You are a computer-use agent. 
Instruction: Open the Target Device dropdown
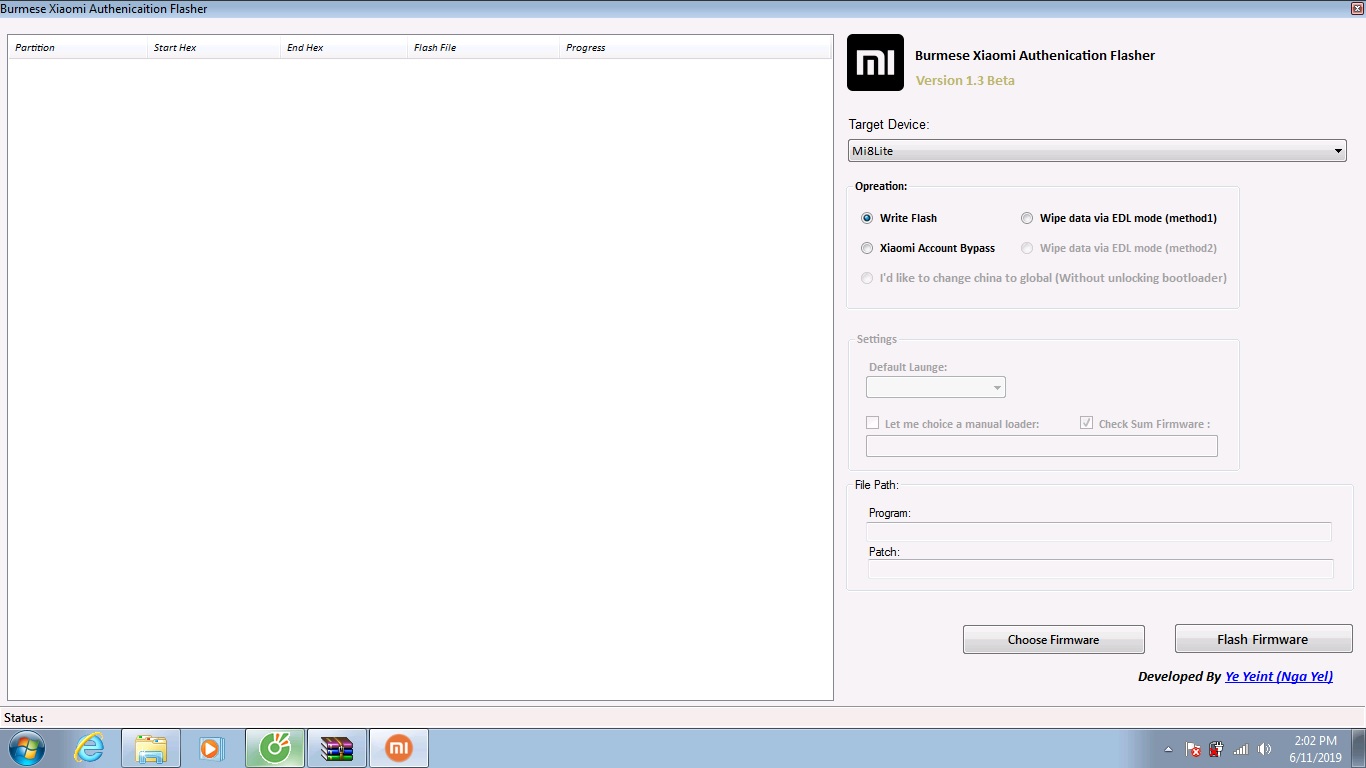tap(1097, 151)
